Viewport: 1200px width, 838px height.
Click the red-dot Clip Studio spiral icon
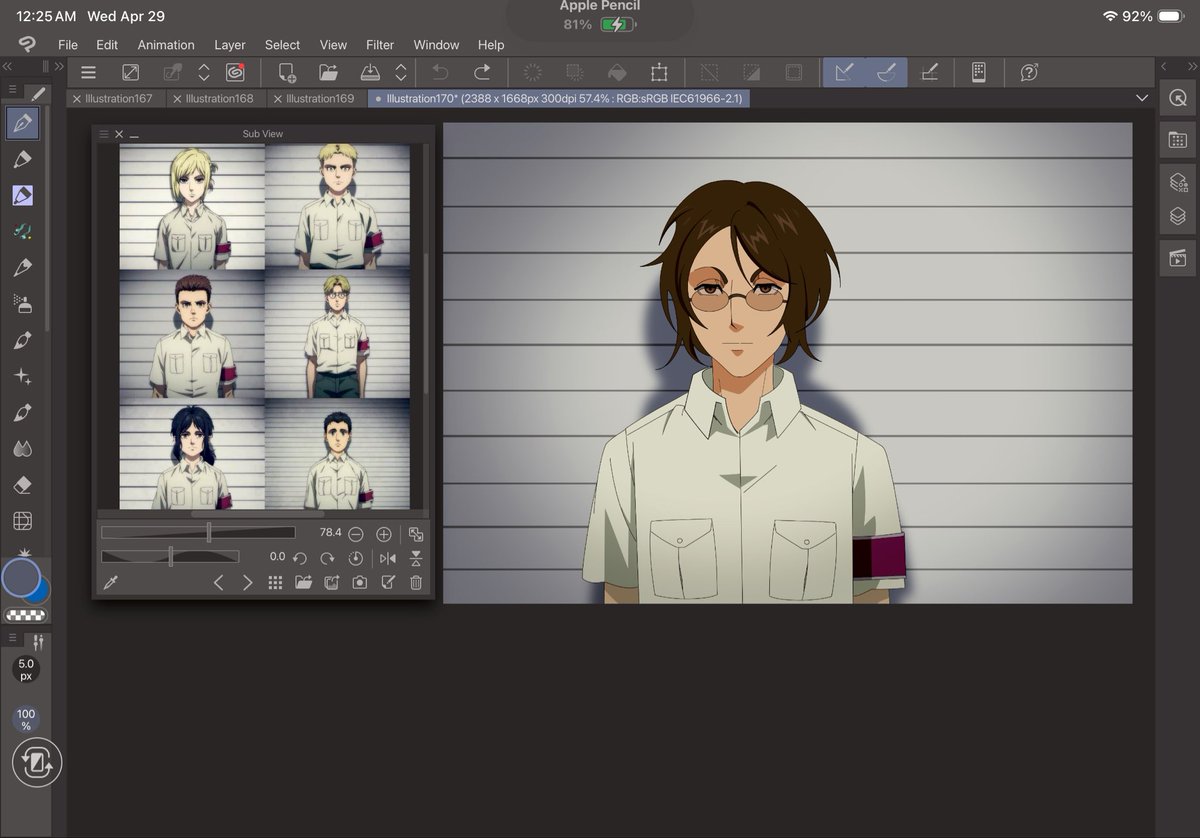pyautogui.click(x=235, y=72)
